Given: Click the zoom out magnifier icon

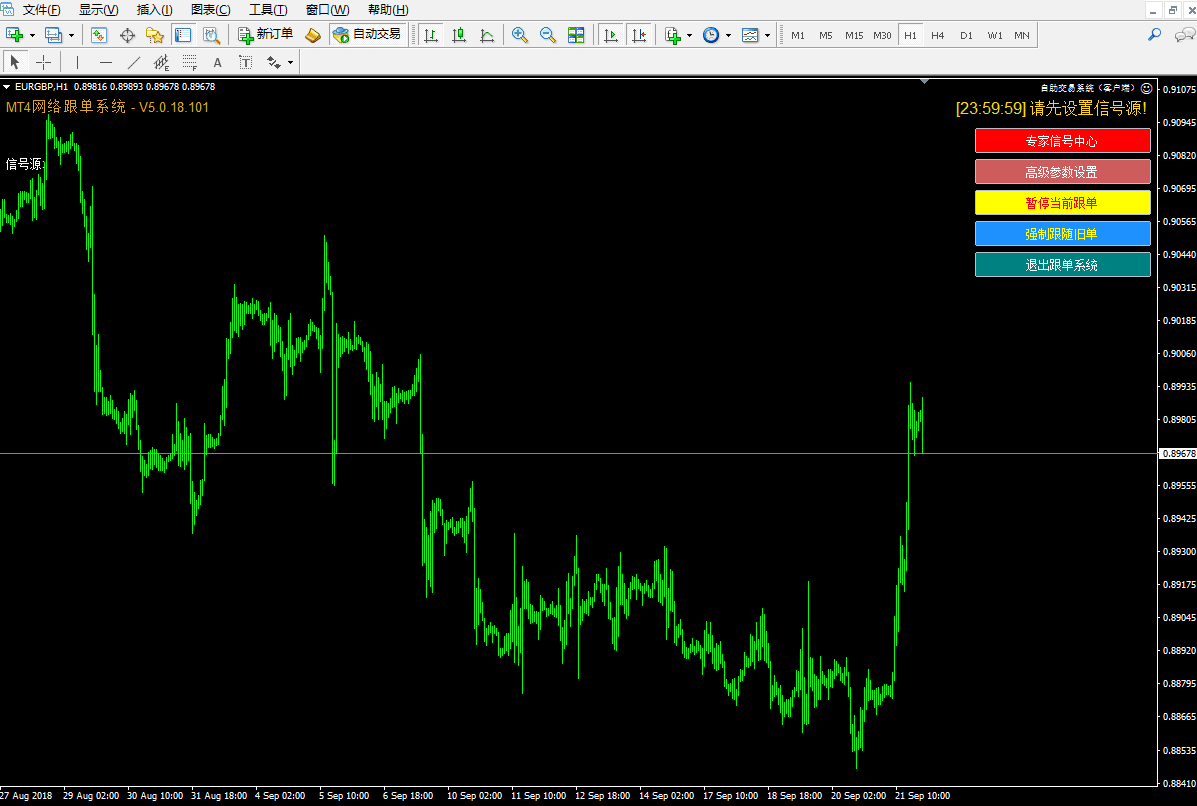Looking at the screenshot, I should click(548, 35).
